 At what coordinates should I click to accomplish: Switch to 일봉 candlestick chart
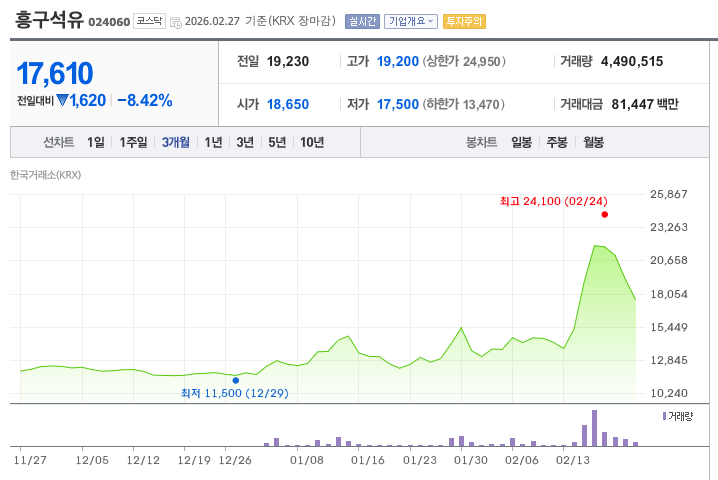[522, 142]
